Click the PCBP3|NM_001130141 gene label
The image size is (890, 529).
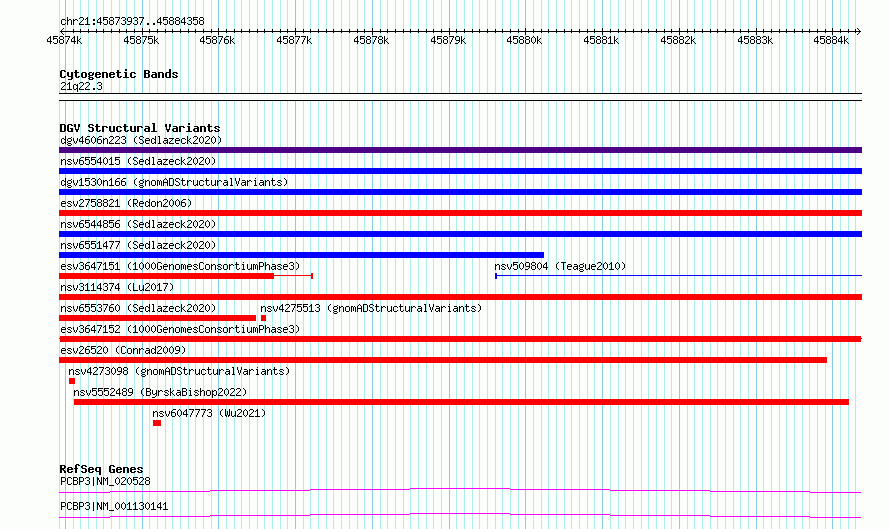(x=114, y=506)
